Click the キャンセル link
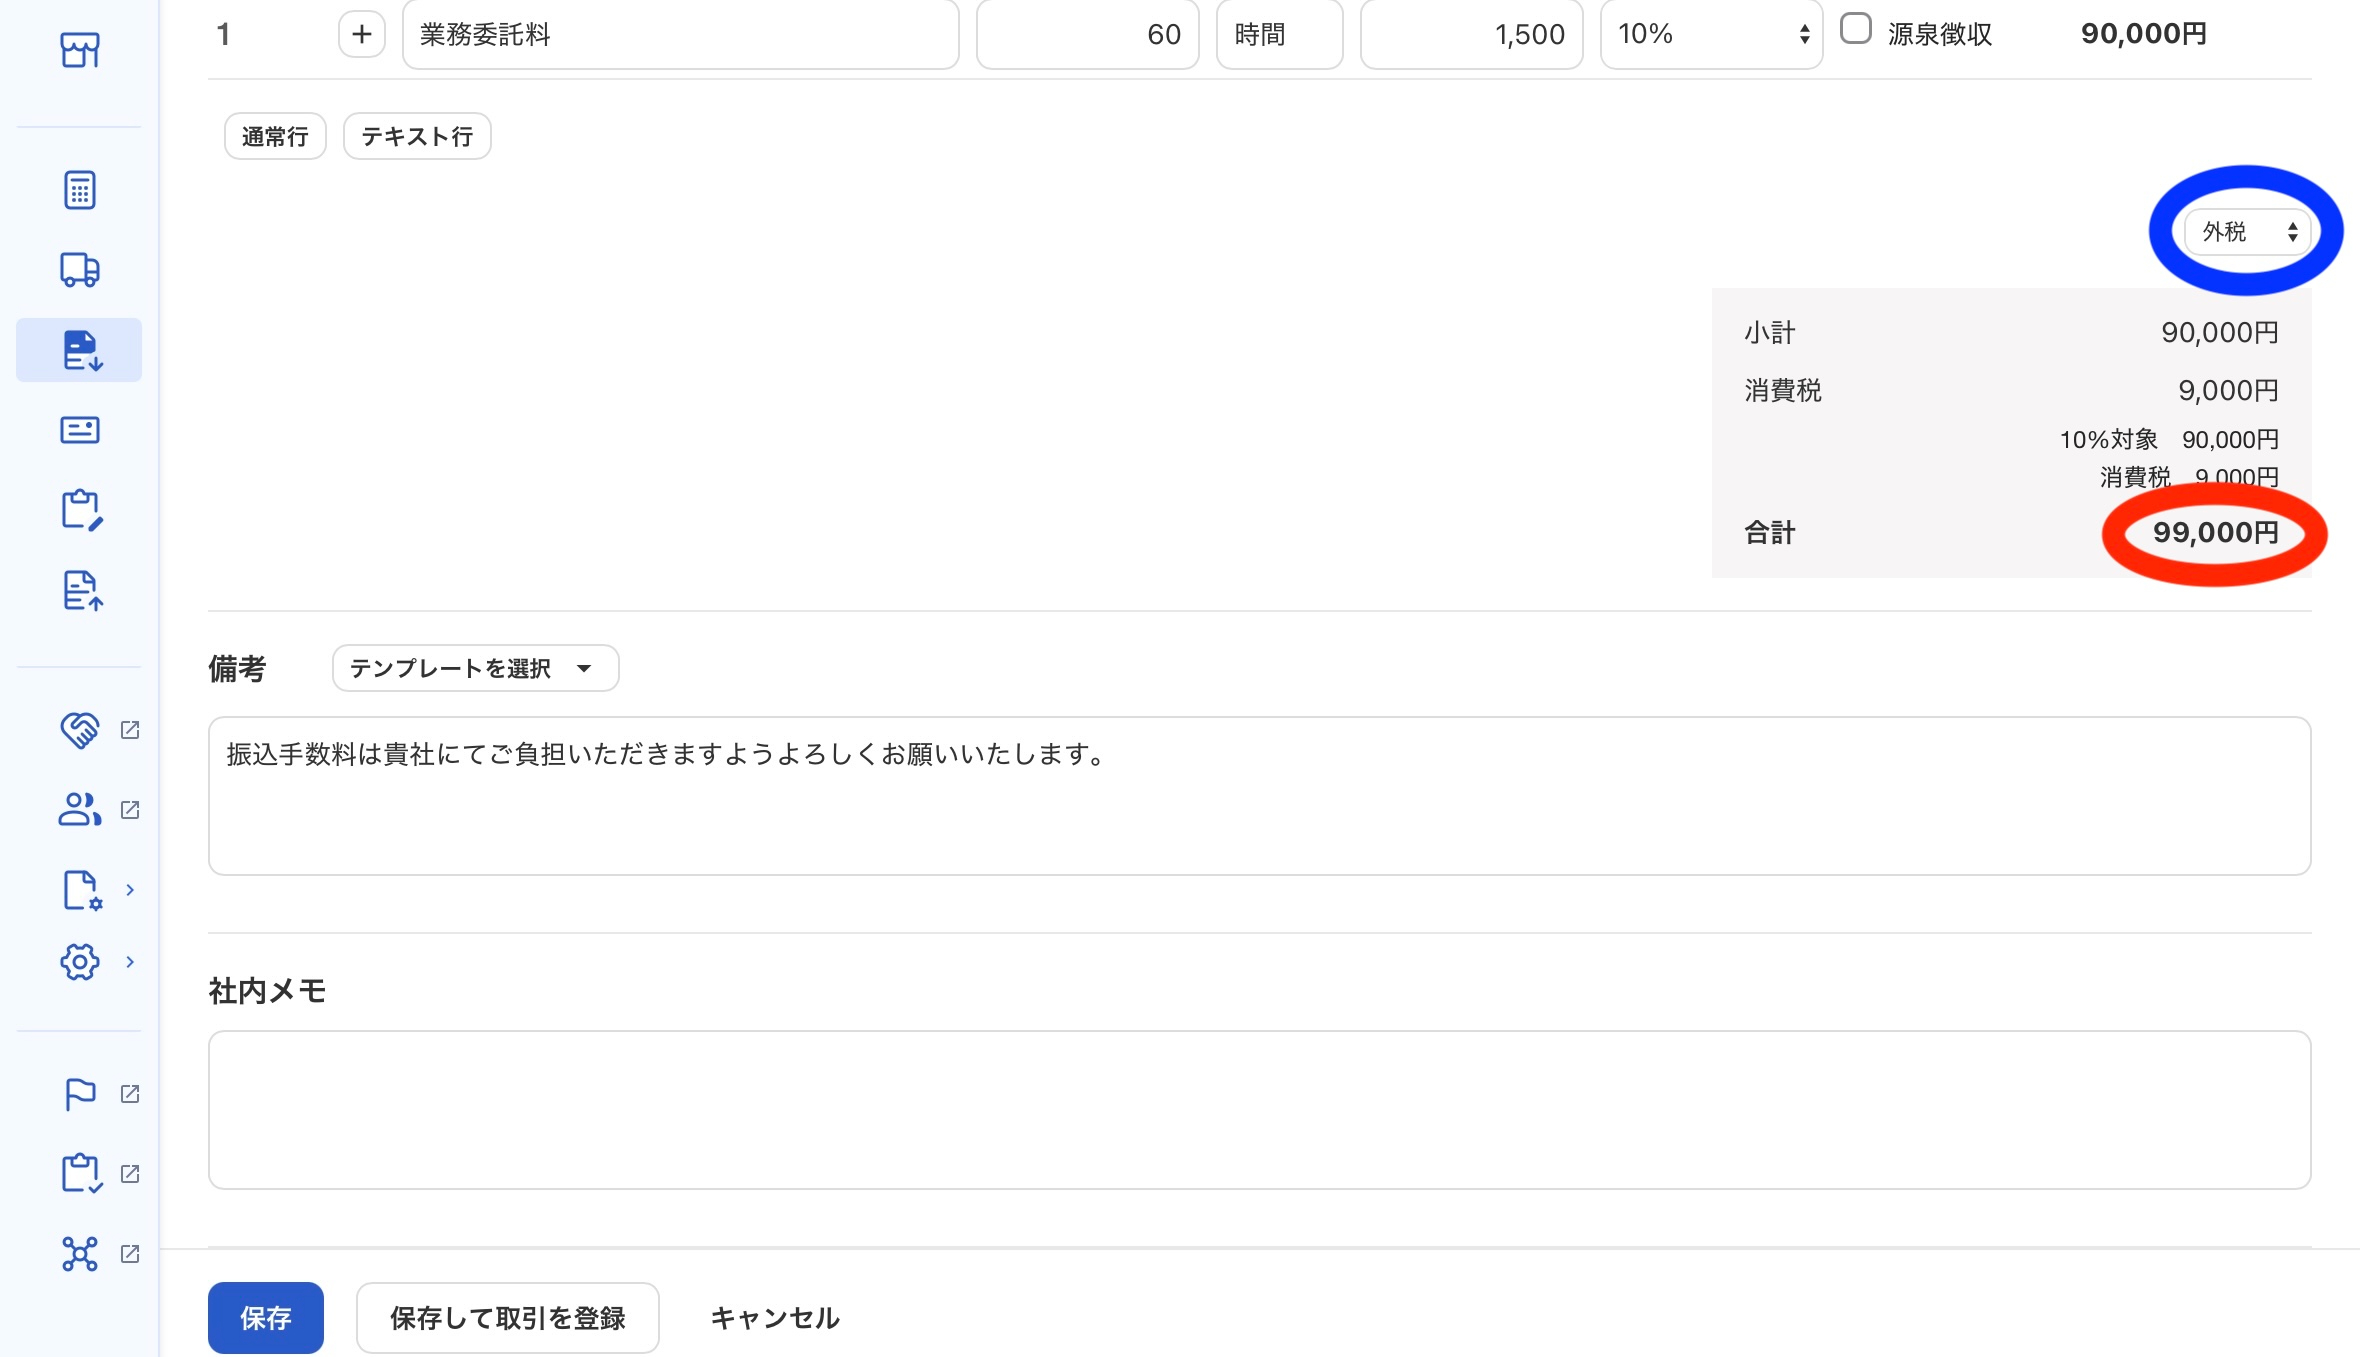Image resolution: width=2360 pixels, height=1357 pixels. tap(775, 1318)
